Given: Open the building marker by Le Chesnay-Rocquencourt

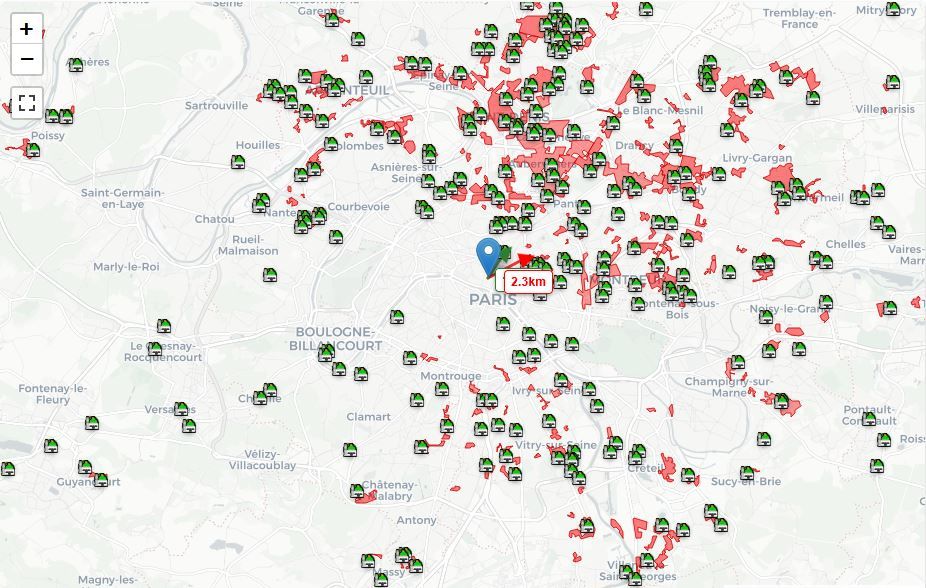Looking at the screenshot, I should click(155, 349).
